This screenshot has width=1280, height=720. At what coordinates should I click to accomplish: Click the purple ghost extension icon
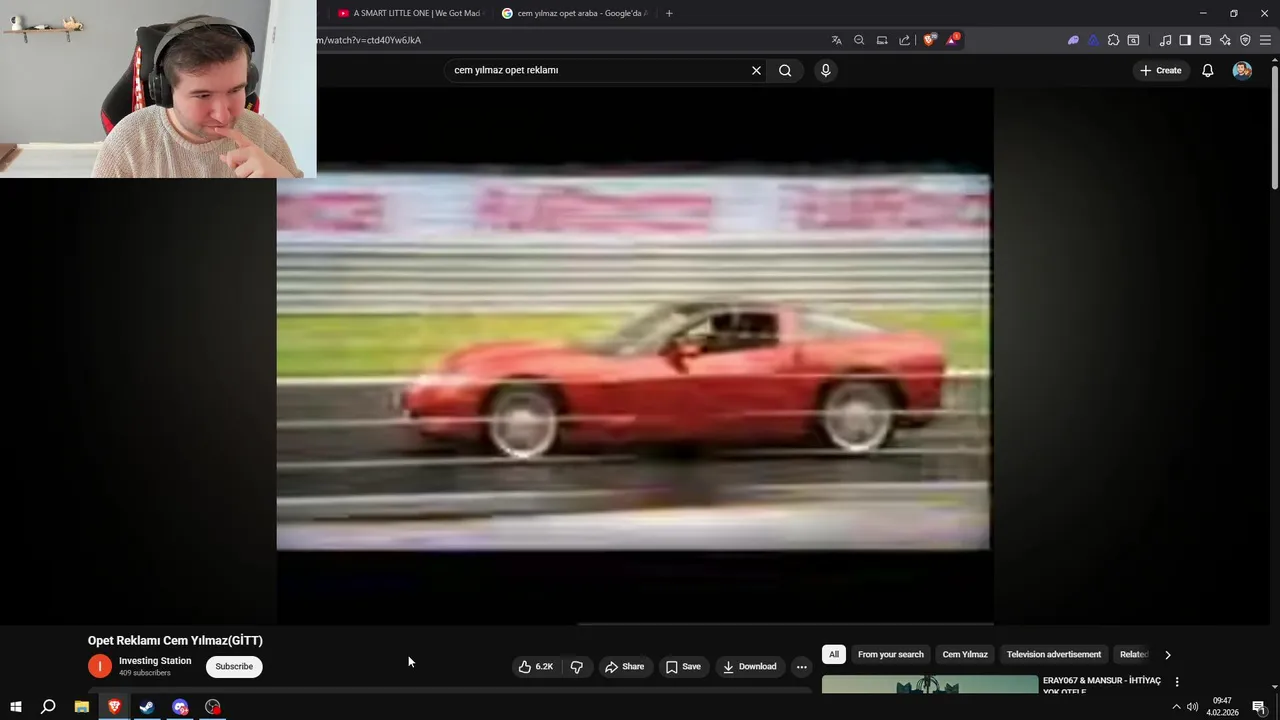[x=1073, y=40]
